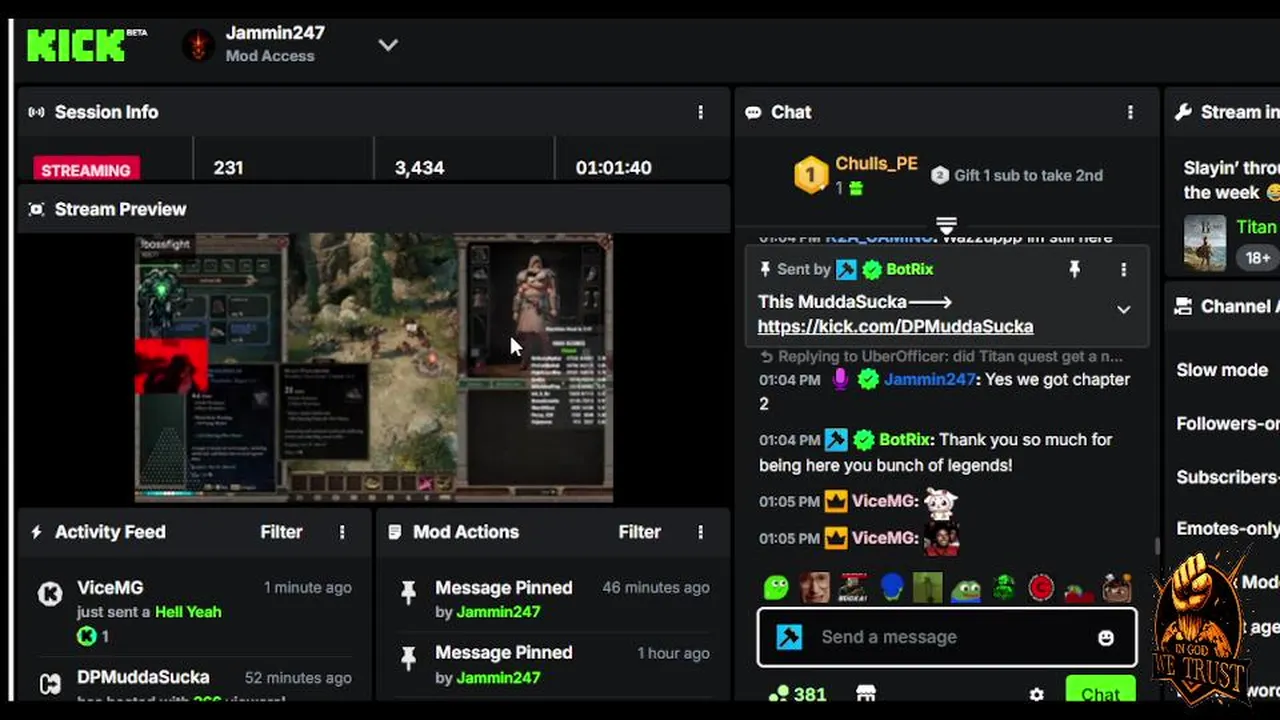
Task: Select the 01:01:40 stream duration
Action: pos(613,168)
